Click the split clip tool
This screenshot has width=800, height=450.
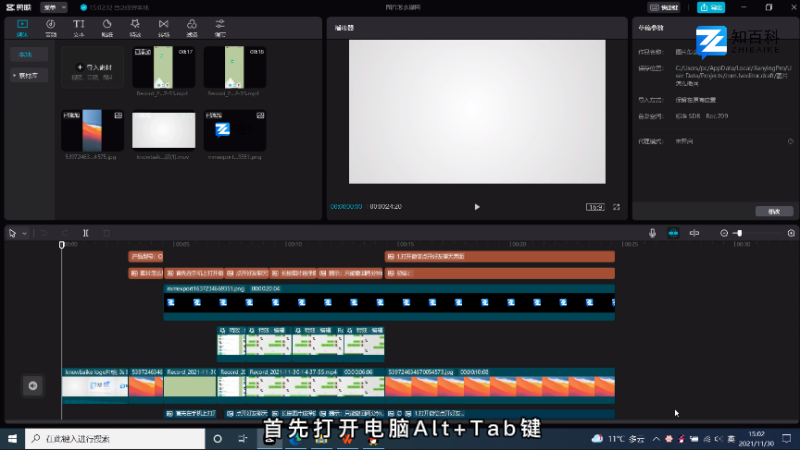point(86,233)
